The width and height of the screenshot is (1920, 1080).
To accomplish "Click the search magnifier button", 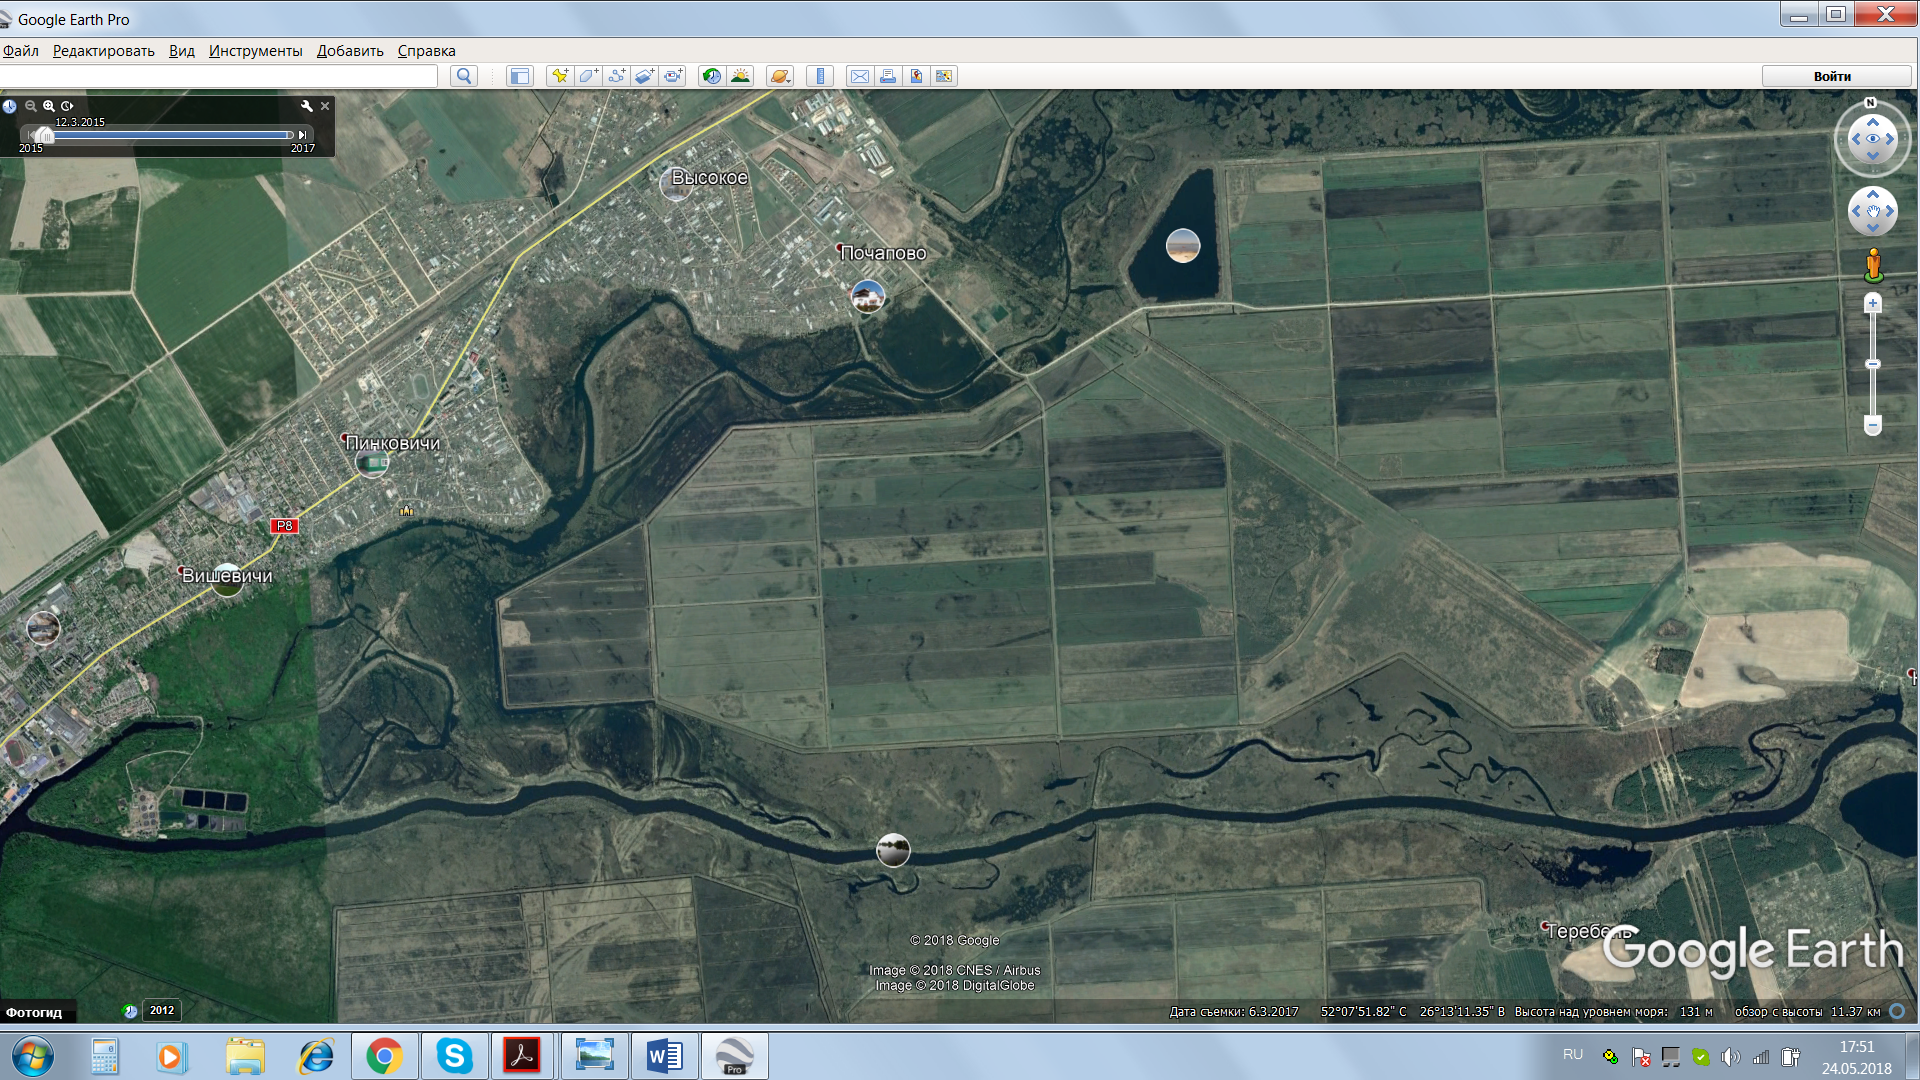I will [x=463, y=76].
